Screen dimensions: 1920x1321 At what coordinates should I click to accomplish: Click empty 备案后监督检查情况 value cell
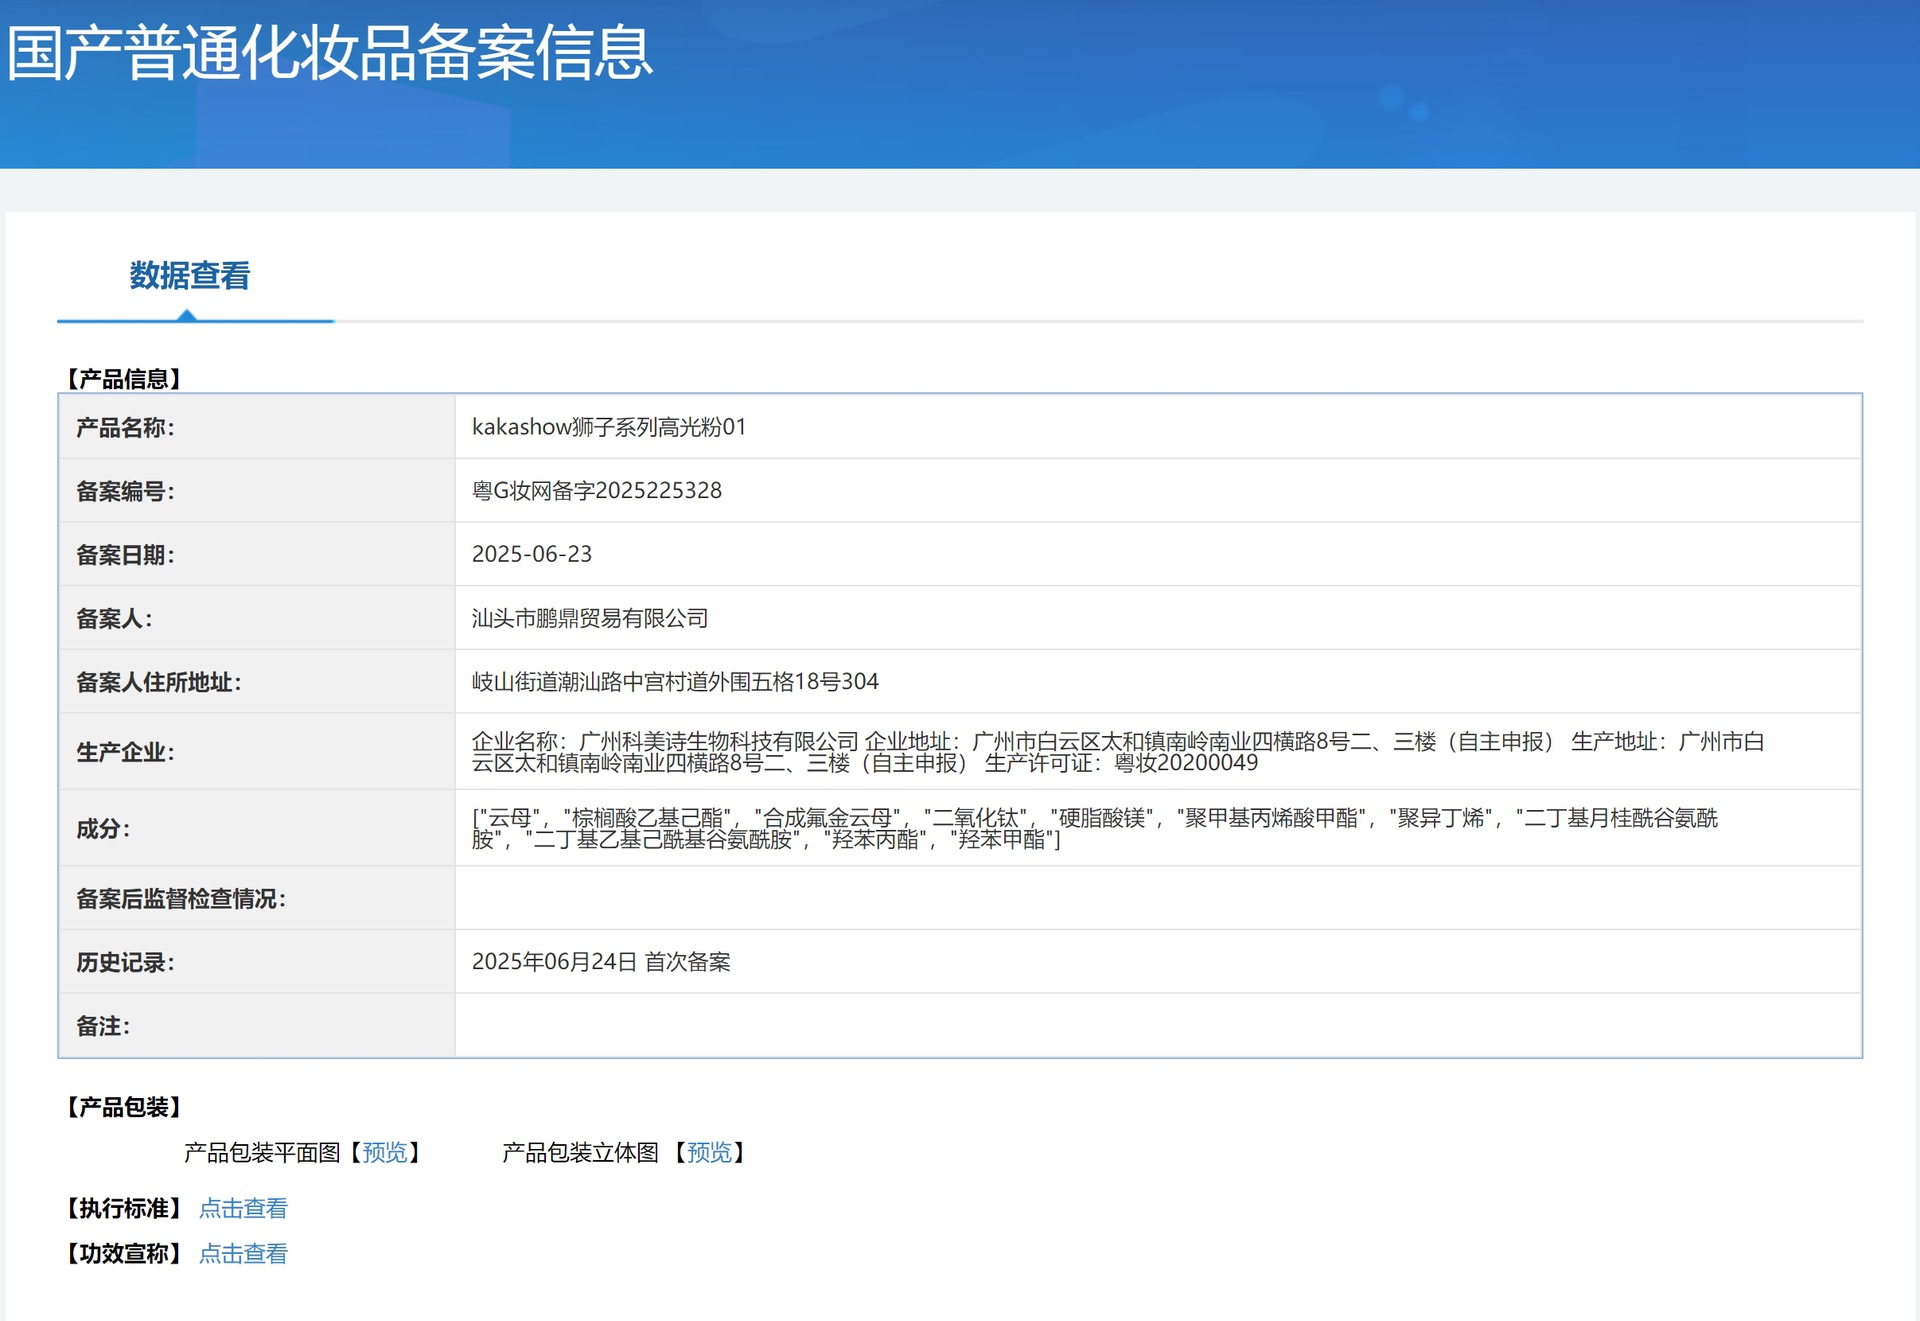pos(1157,898)
